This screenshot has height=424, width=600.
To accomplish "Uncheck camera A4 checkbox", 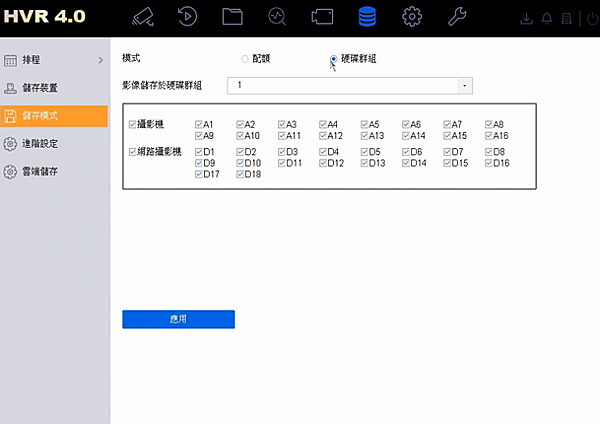I will tap(323, 124).
